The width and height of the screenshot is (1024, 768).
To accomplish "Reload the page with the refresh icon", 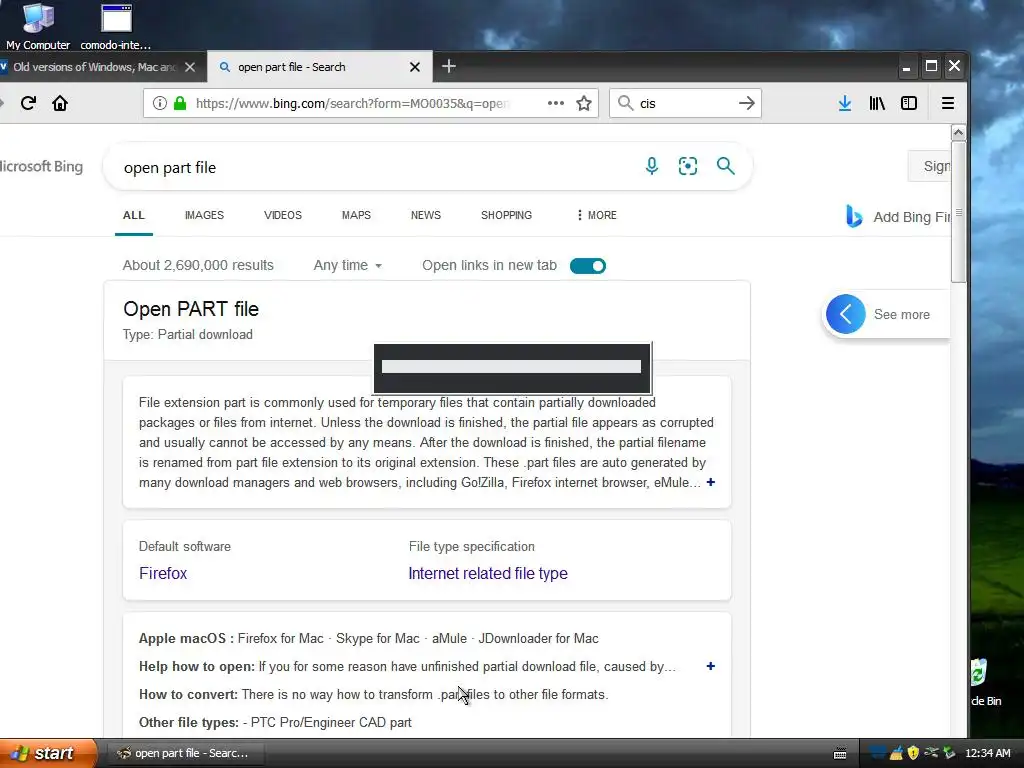I will coord(28,103).
